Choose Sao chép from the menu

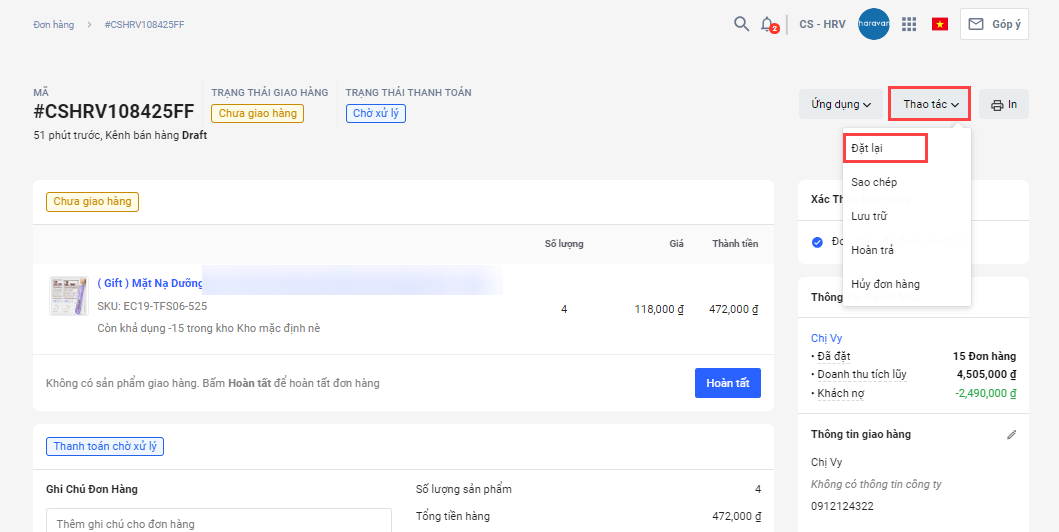pos(874,182)
